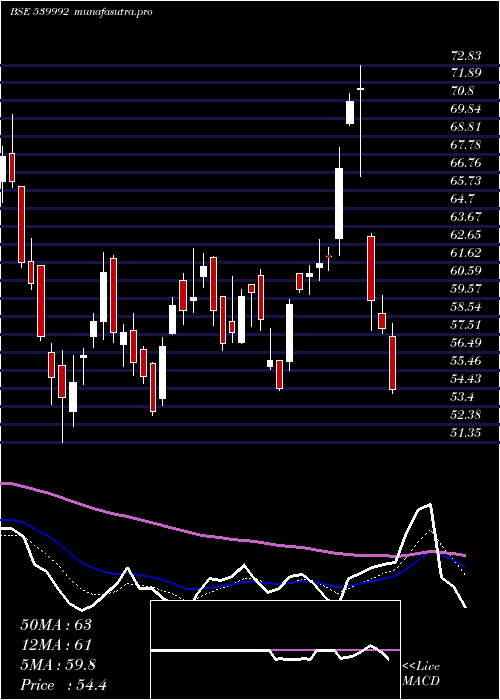Click the 60.59 price axis label

click(x=466, y=271)
